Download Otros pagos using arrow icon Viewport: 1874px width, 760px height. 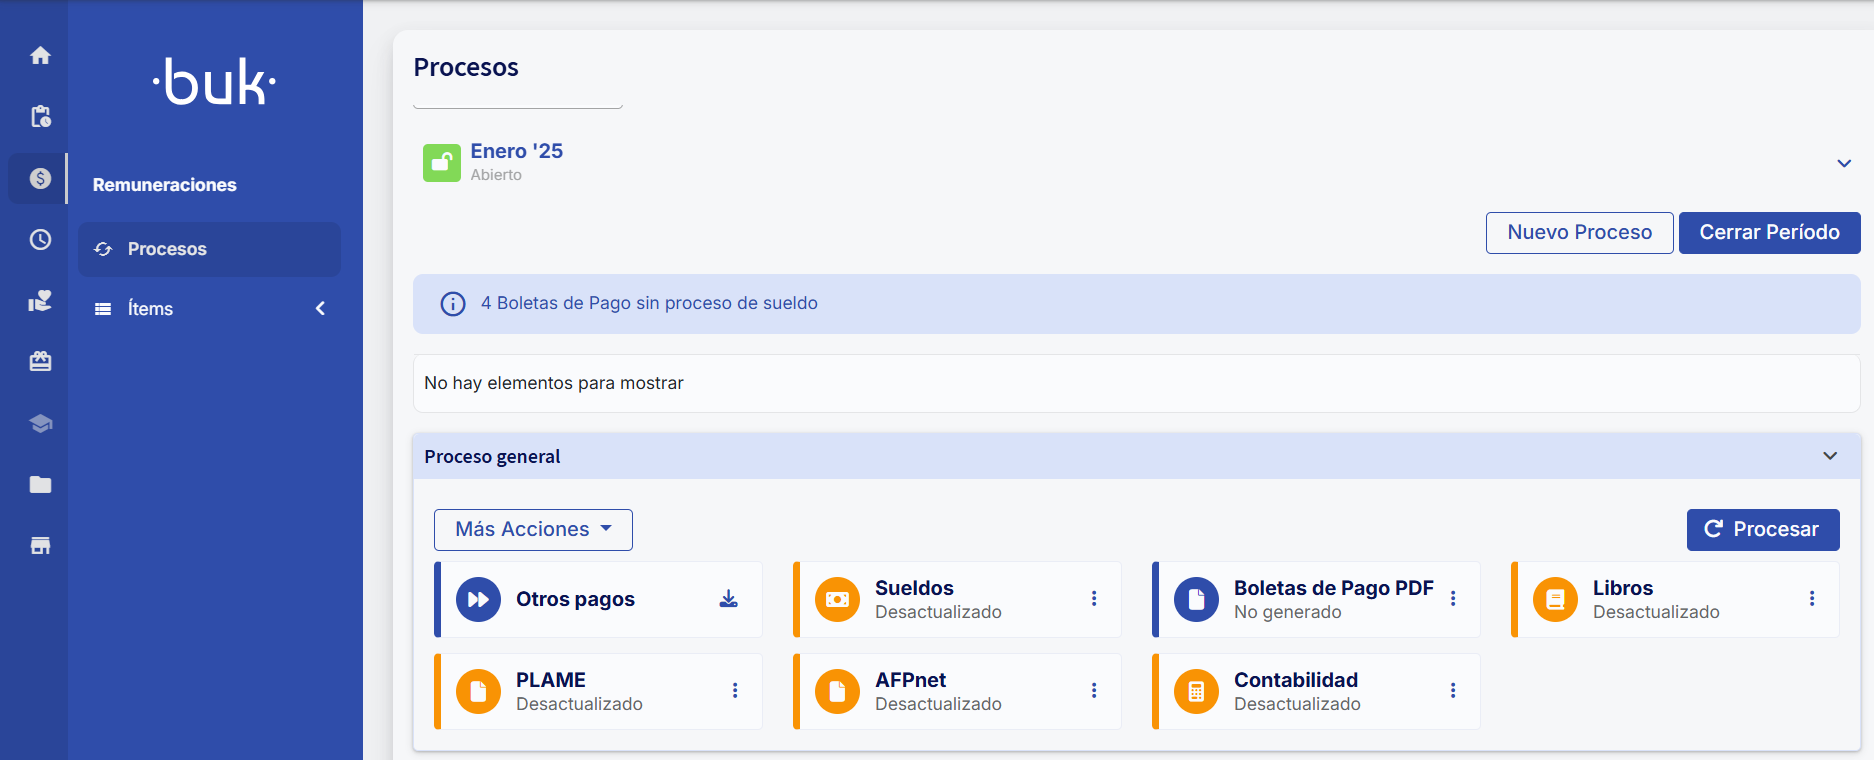point(729,599)
